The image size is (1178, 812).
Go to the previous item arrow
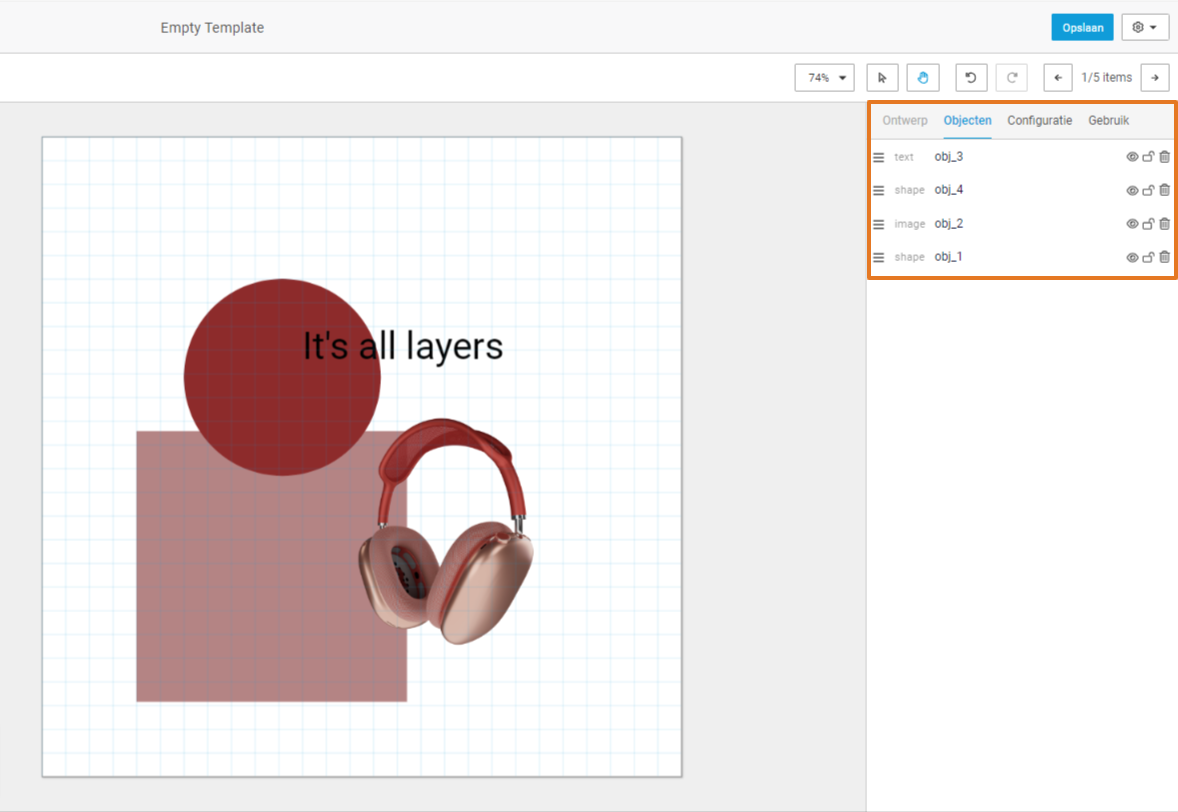1058,77
